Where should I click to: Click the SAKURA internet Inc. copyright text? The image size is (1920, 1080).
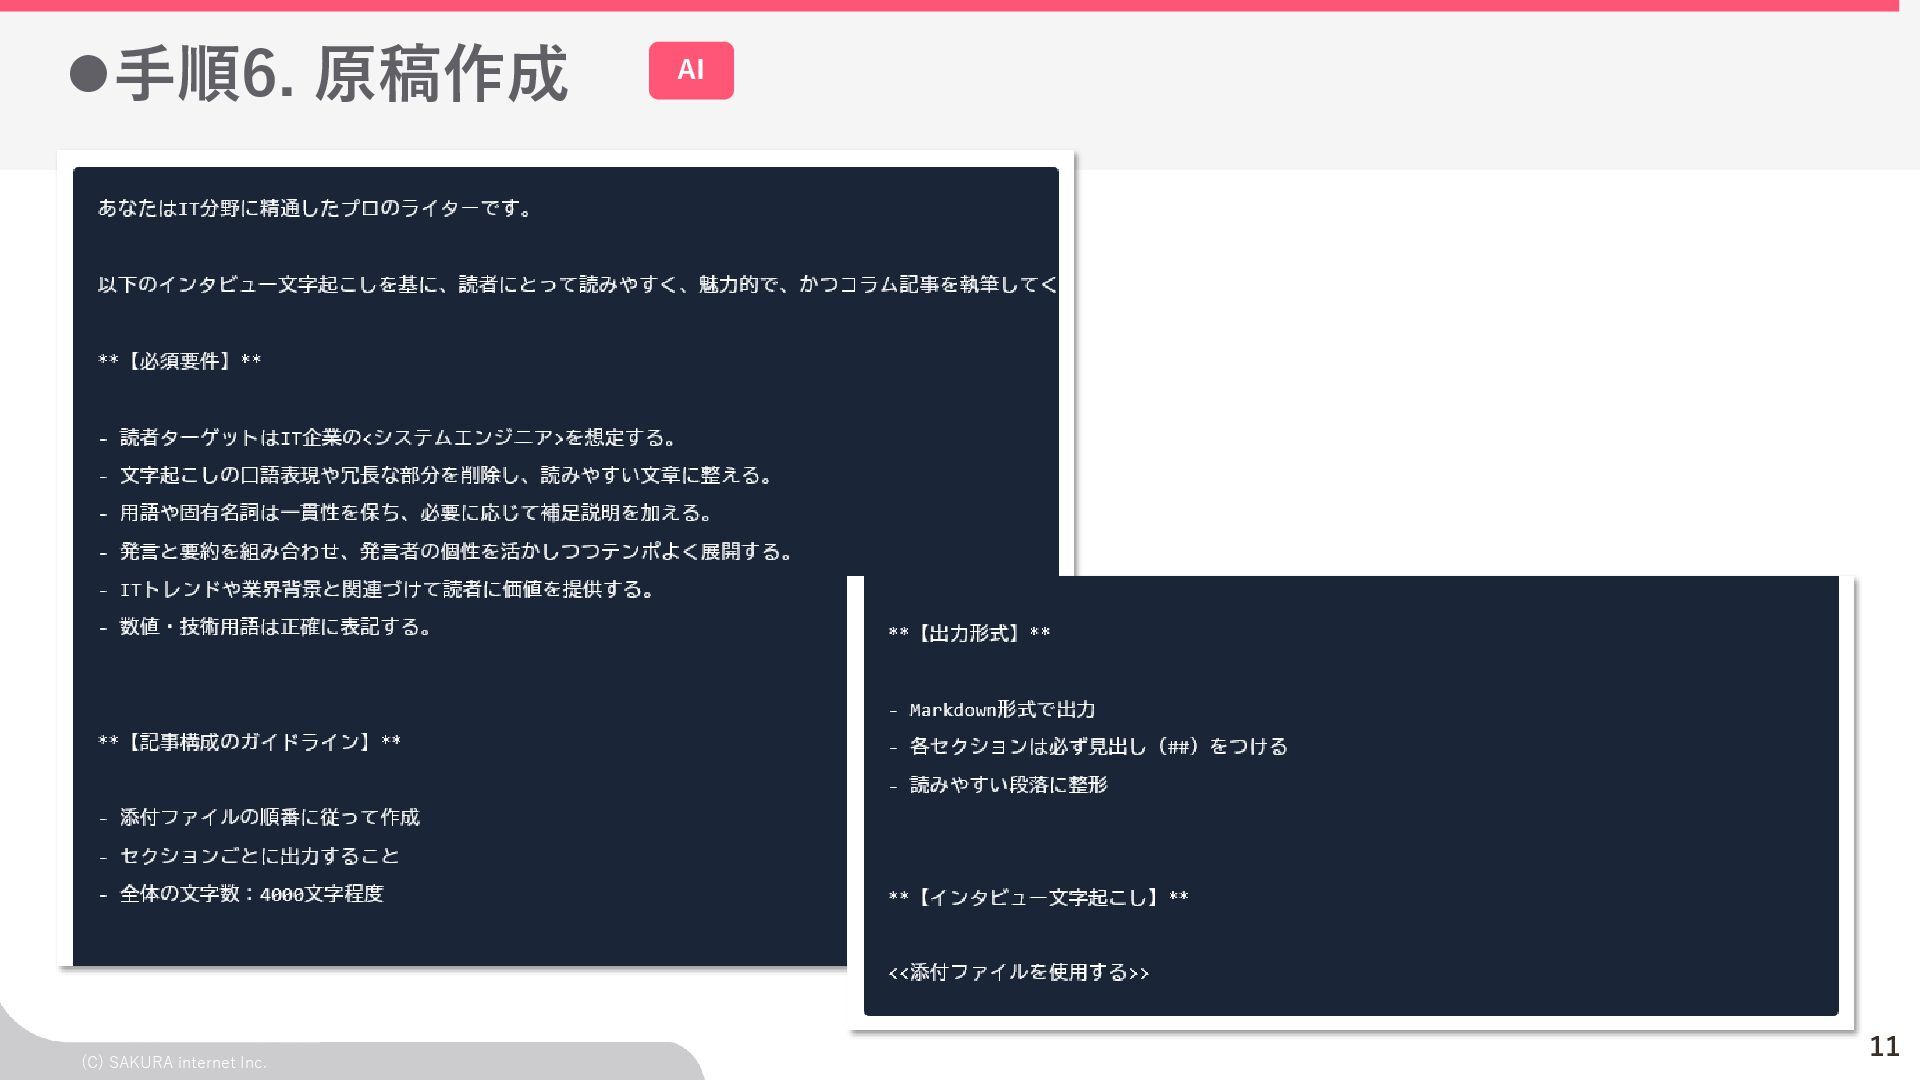pos(173,1062)
